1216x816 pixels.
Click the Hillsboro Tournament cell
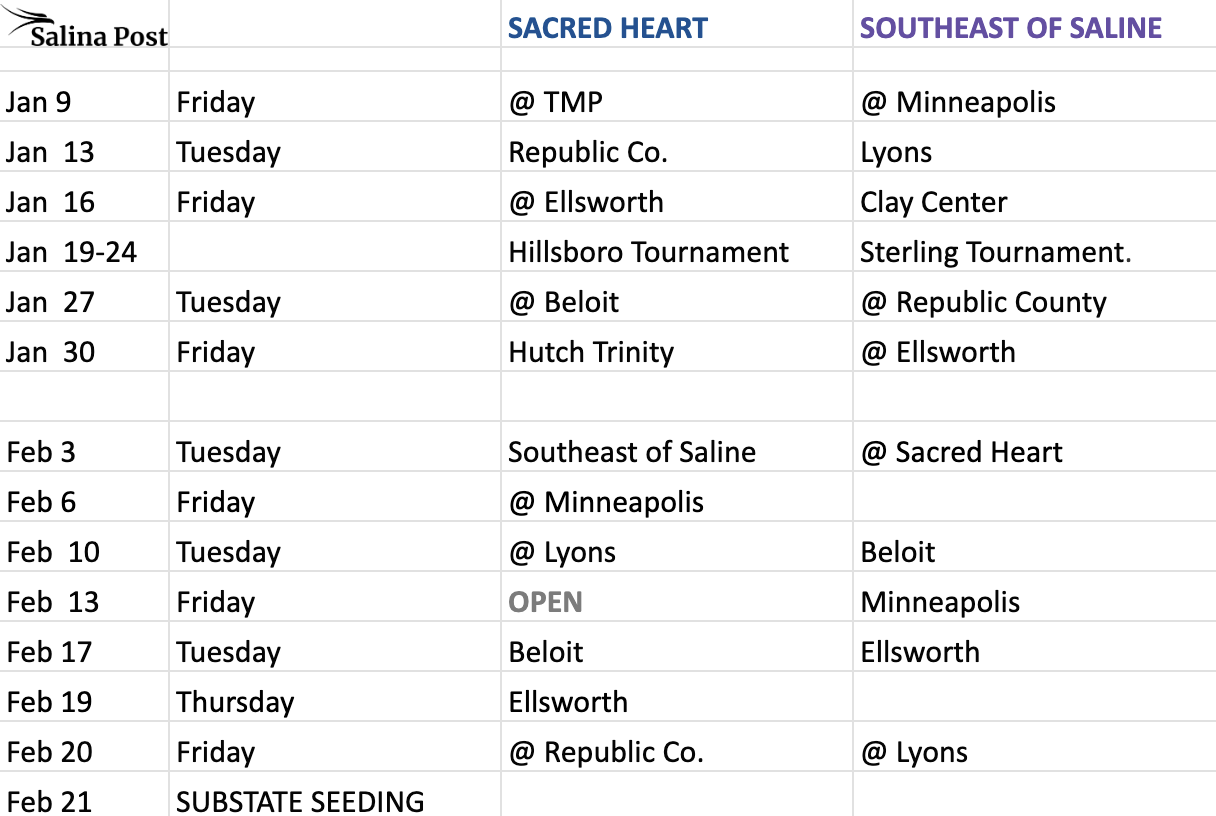(648, 252)
